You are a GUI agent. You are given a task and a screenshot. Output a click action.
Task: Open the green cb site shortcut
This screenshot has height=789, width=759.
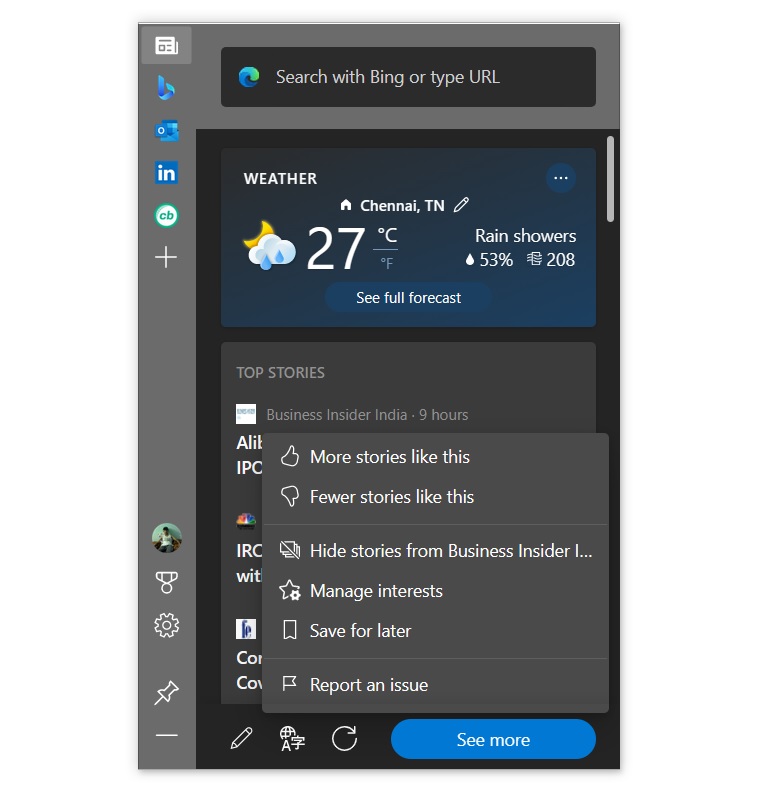167,216
